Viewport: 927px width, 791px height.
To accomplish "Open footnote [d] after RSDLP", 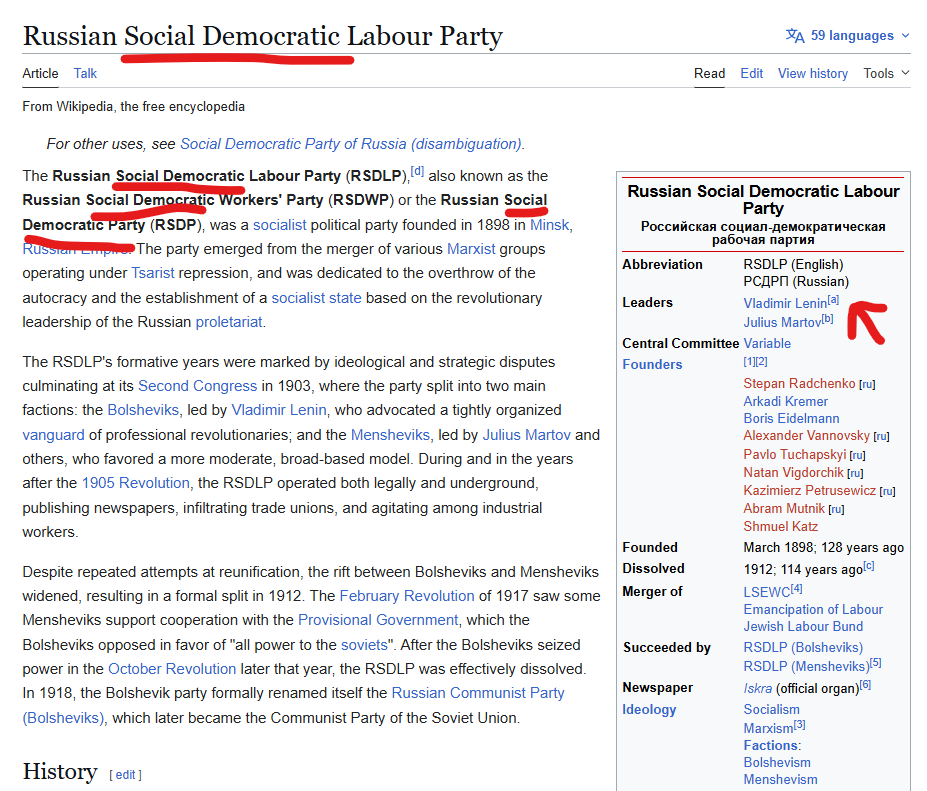I will point(417,171).
